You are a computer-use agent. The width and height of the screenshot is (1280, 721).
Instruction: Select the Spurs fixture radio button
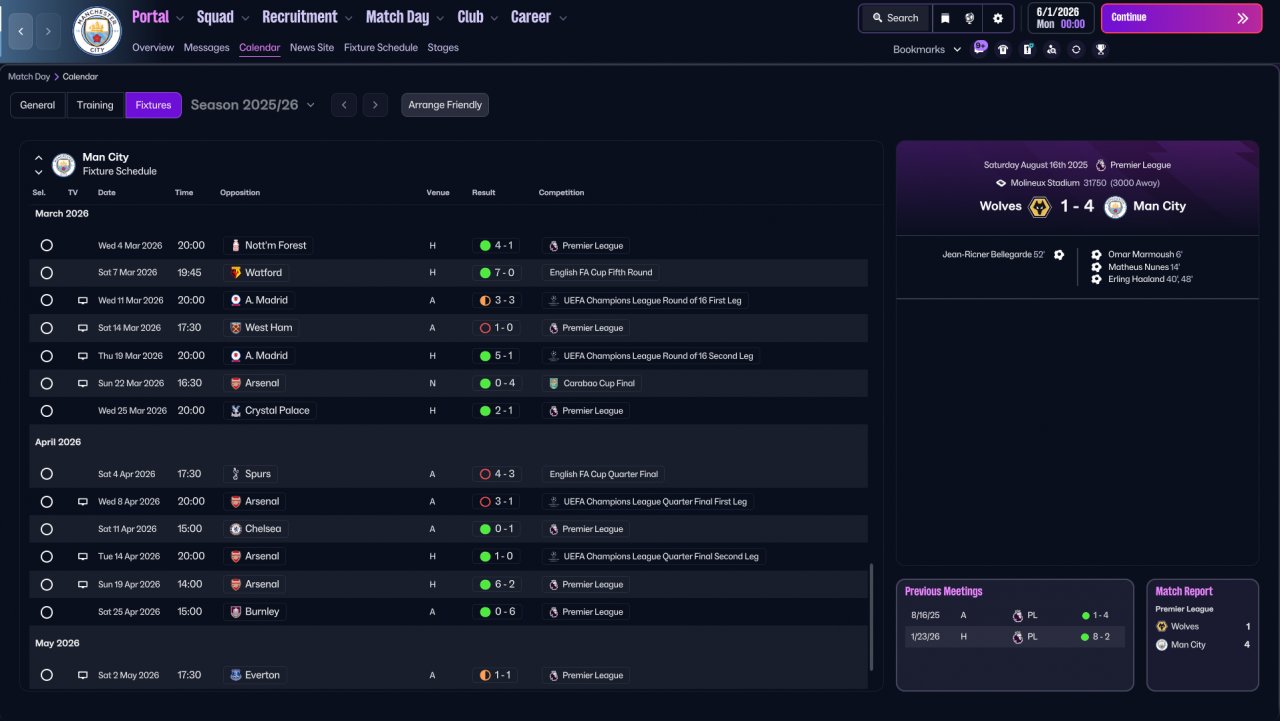click(46, 474)
